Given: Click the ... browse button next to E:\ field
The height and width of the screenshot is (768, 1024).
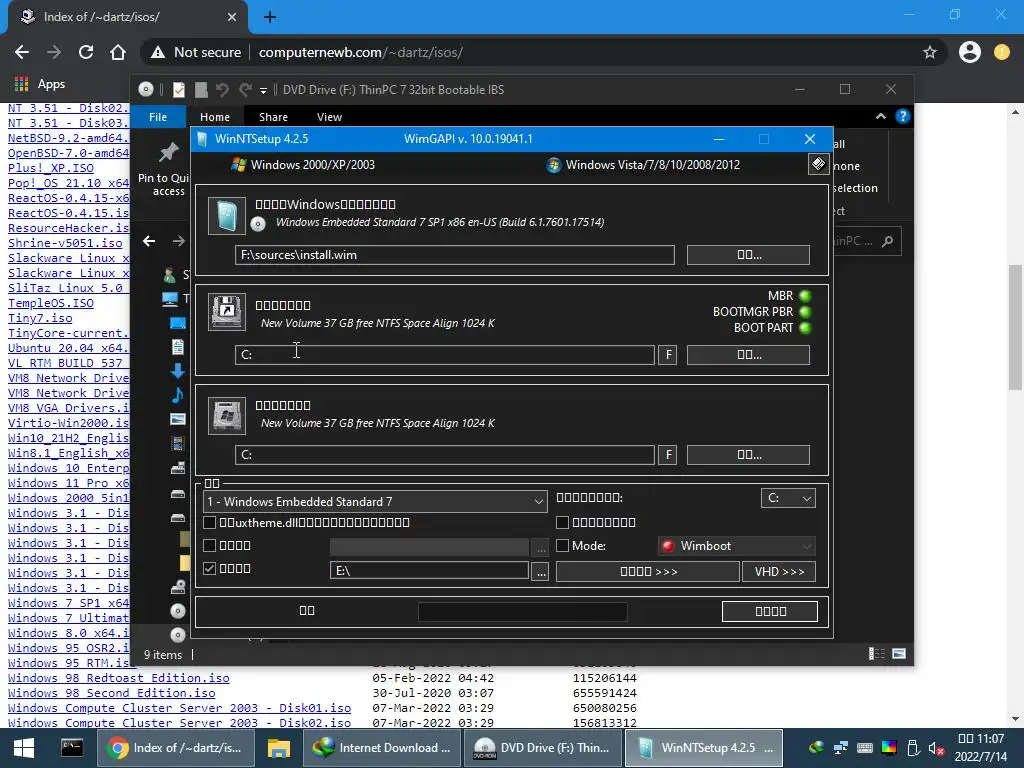Looking at the screenshot, I should point(540,571).
